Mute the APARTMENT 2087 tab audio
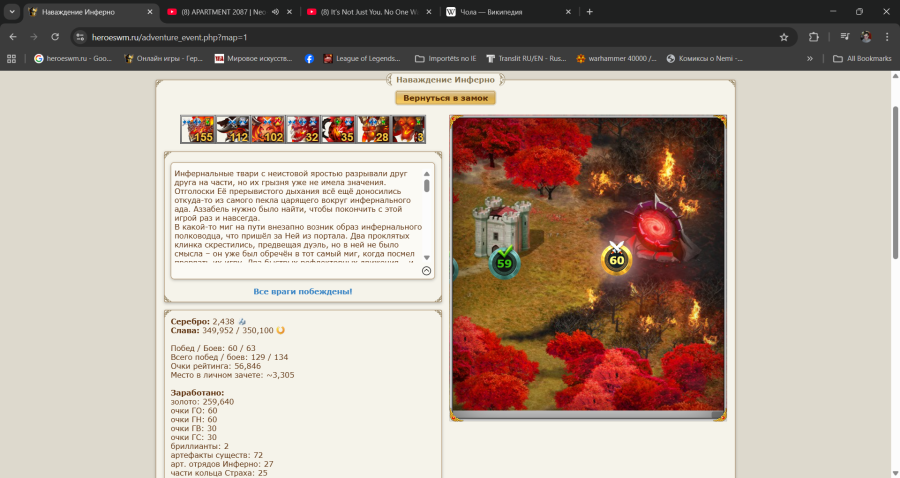900x478 pixels. point(276,12)
